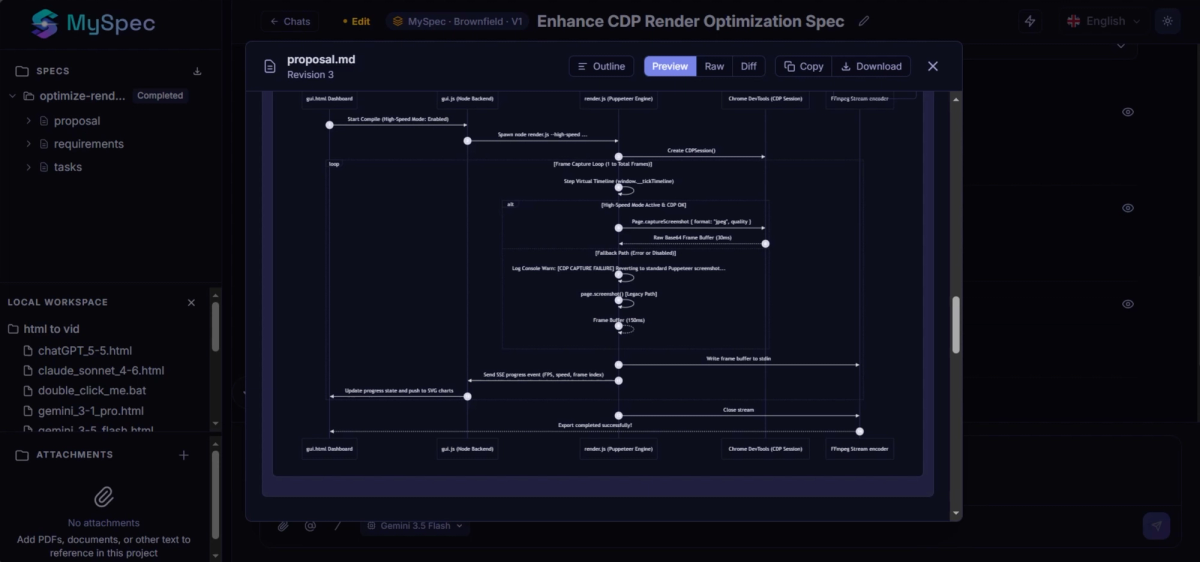Click the html to vid folder icon
The image size is (1200, 562).
[14, 329]
